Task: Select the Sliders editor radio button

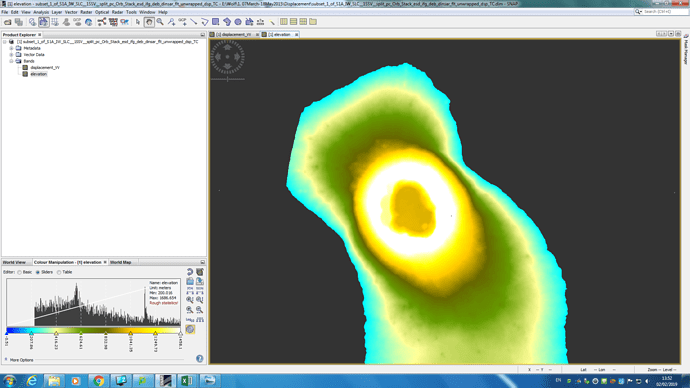Action: (38, 272)
